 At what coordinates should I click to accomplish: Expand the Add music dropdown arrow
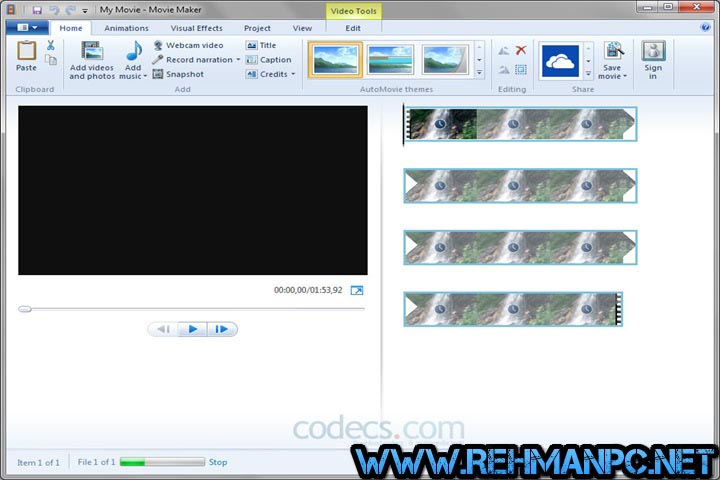tap(145, 76)
